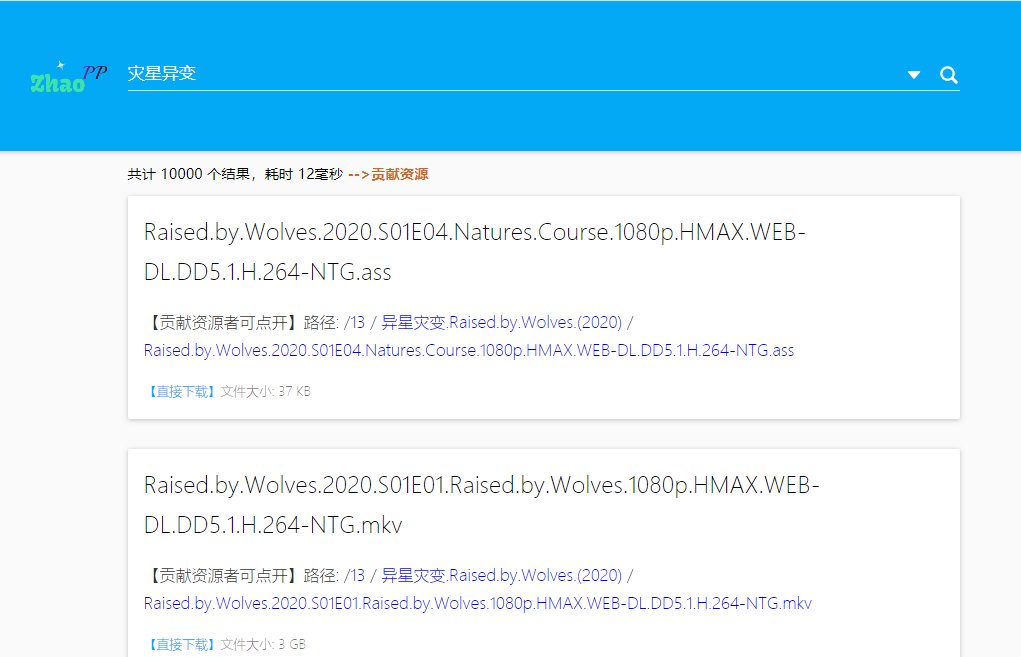Image resolution: width=1021 pixels, height=657 pixels.
Task: Open the /13 path link in second result
Action: (x=355, y=575)
